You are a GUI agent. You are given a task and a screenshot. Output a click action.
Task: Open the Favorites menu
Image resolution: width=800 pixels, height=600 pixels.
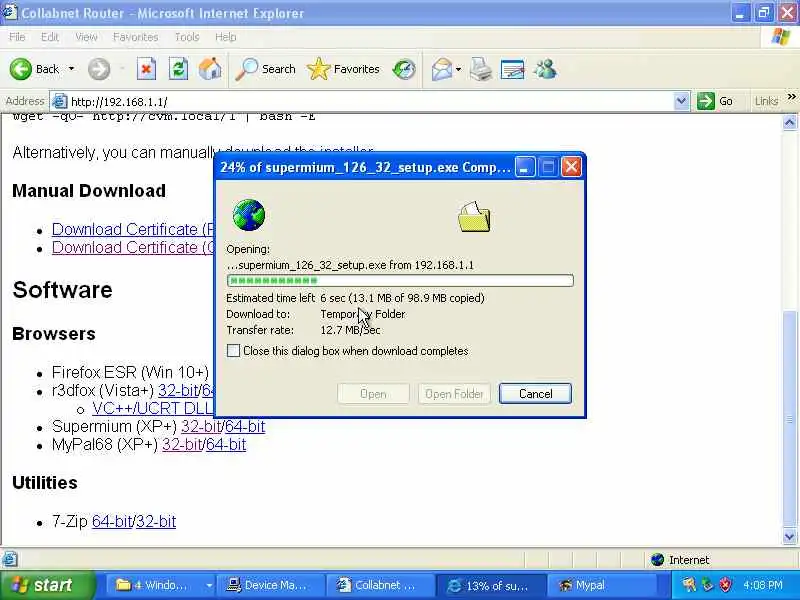135,37
